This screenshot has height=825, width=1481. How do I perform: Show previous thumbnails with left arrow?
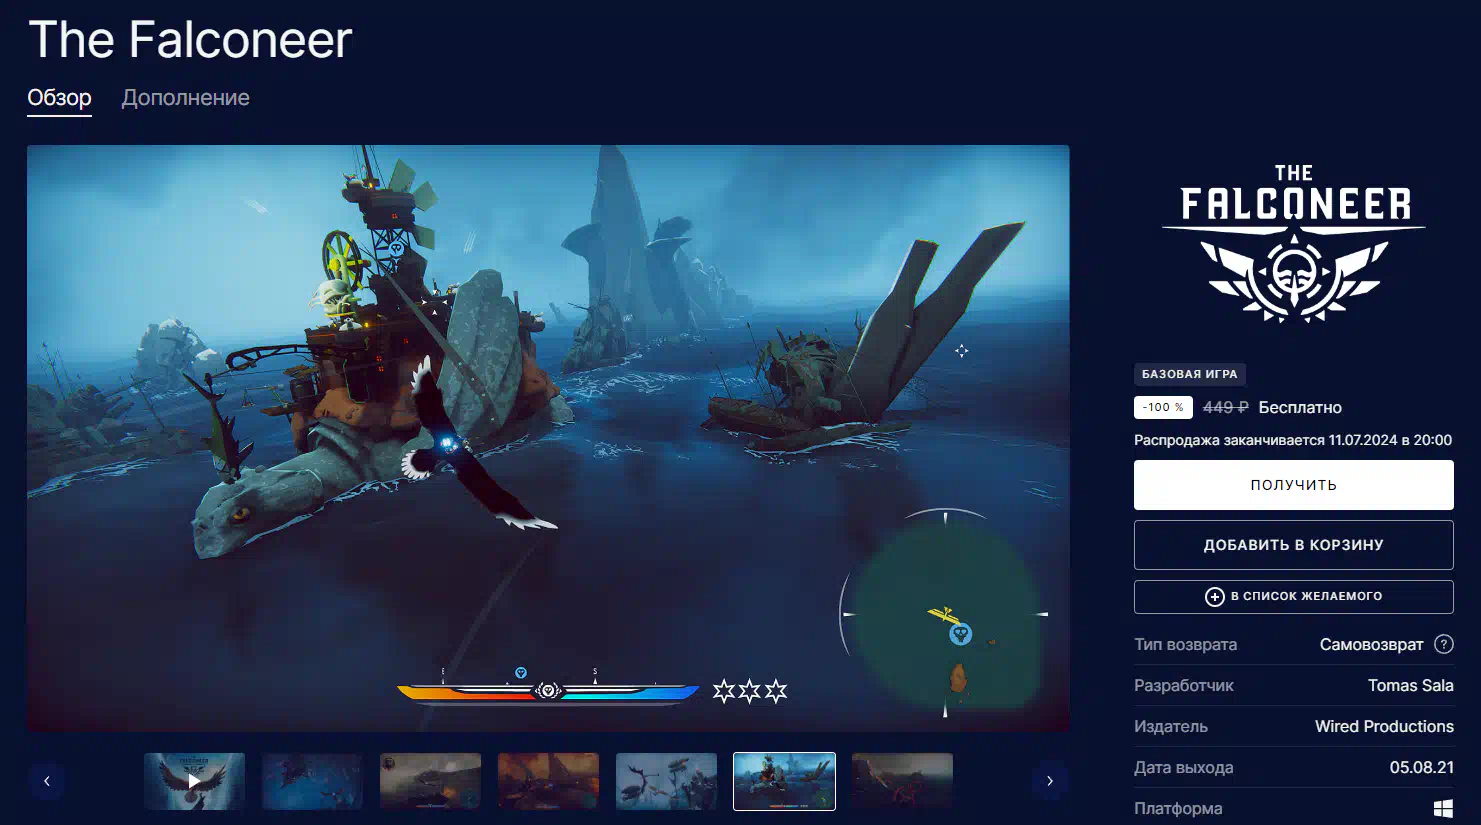[x=47, y=781]
